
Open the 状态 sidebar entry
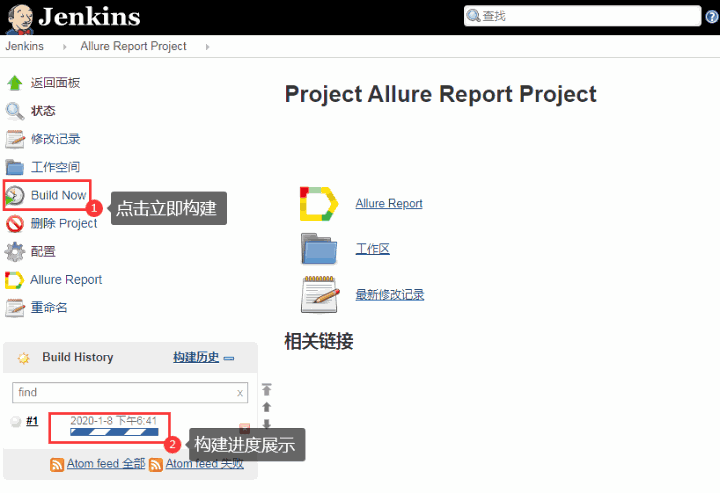pyautogui.click(x=43, y=111)
